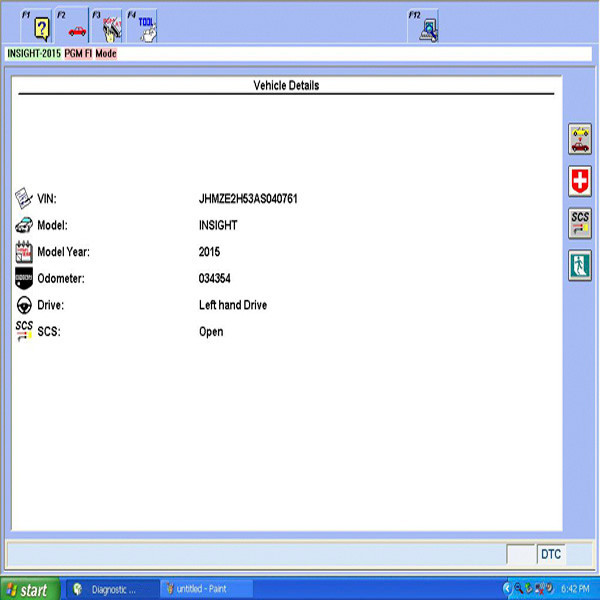Viewport: 600px width, 600px height.
Task: Open the F4 TOOL menu icon
Action: click(146, 25)
